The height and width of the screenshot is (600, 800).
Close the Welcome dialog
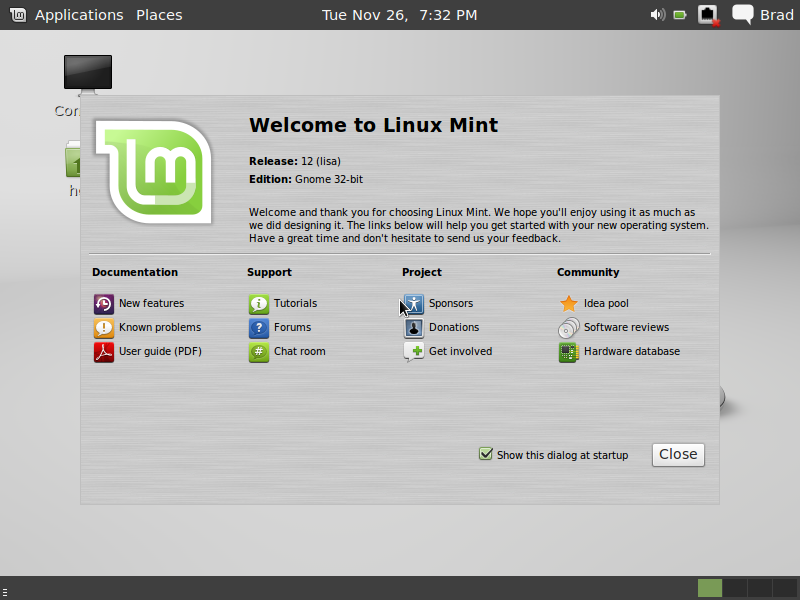[x=678, y=455]
